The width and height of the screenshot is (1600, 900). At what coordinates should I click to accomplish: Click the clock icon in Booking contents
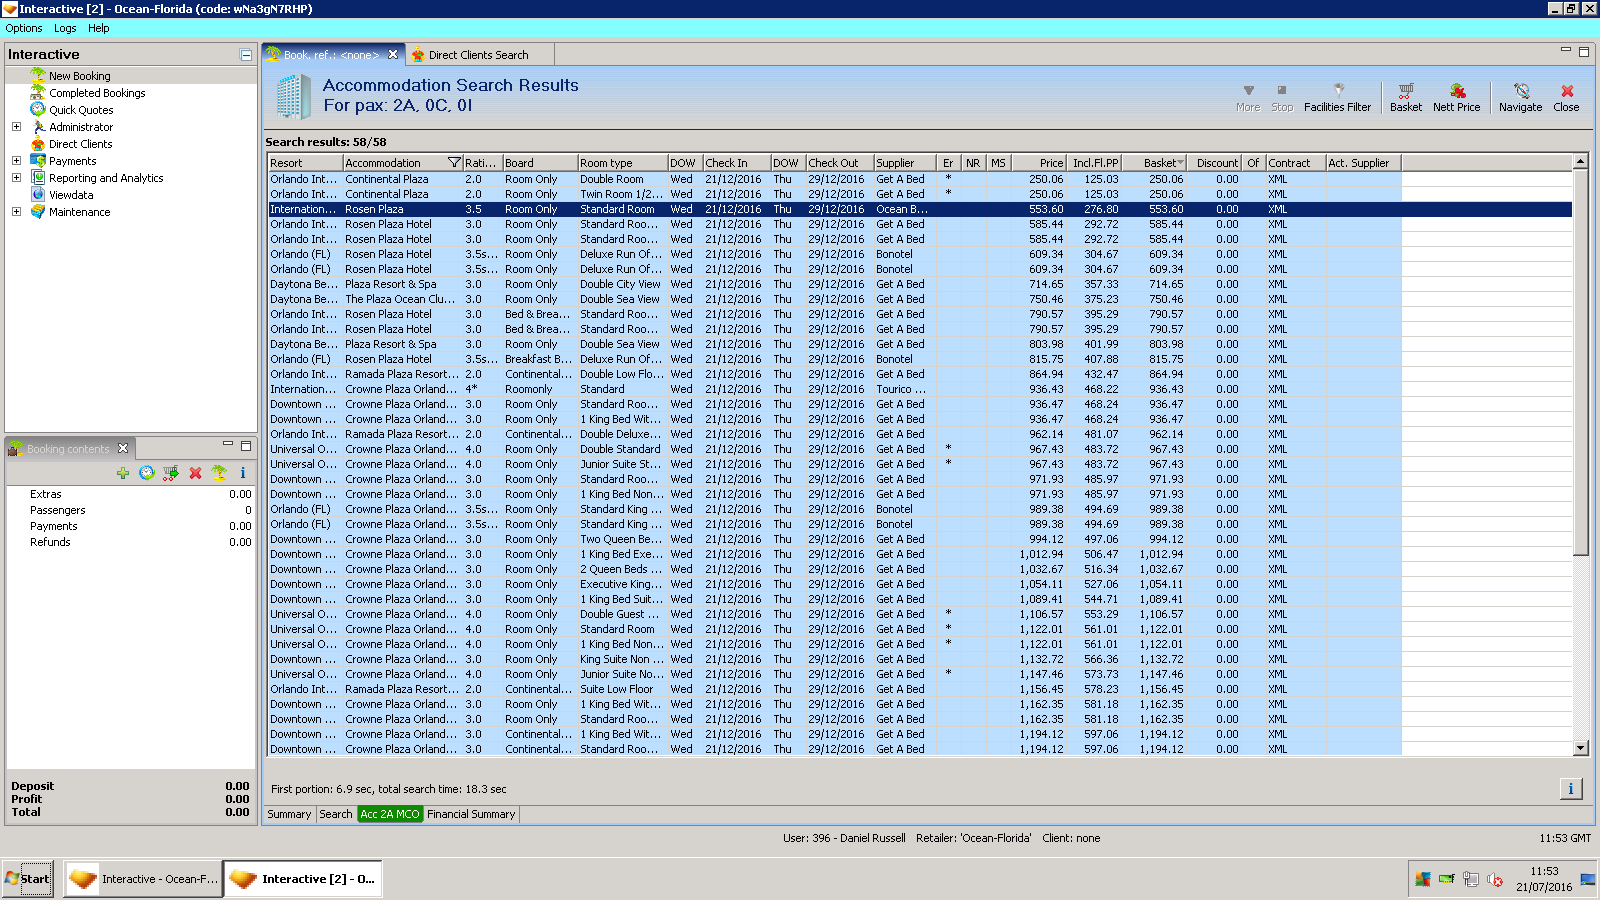pos(147,473)
